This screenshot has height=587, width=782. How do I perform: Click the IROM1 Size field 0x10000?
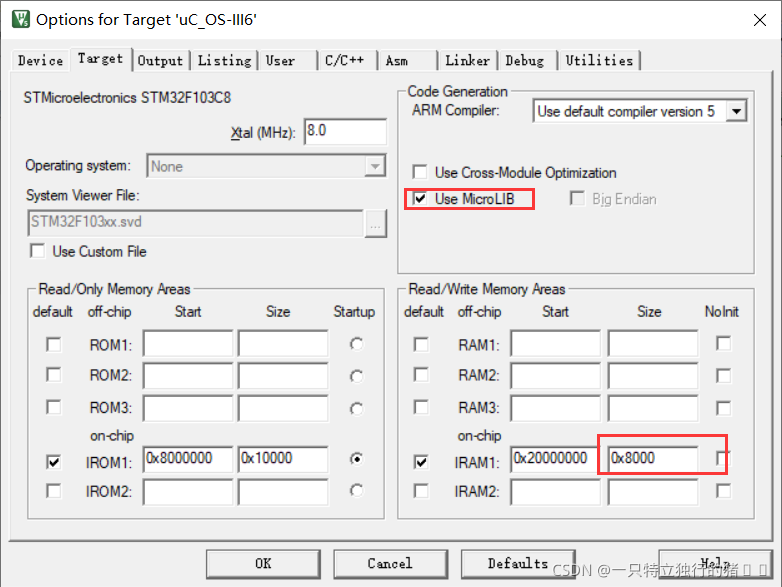pos(283,459)
